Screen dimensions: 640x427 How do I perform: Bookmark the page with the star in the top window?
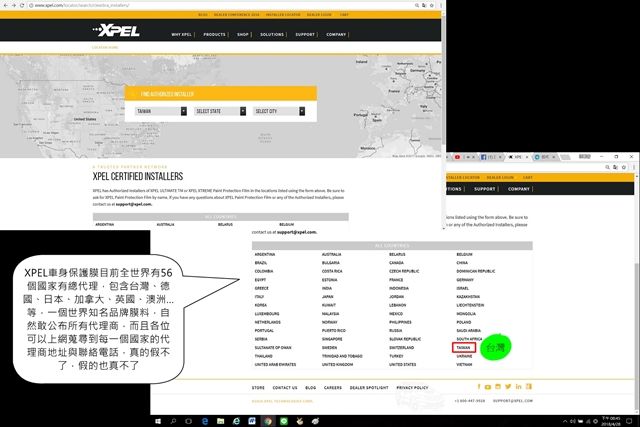[x=431, y=5]
